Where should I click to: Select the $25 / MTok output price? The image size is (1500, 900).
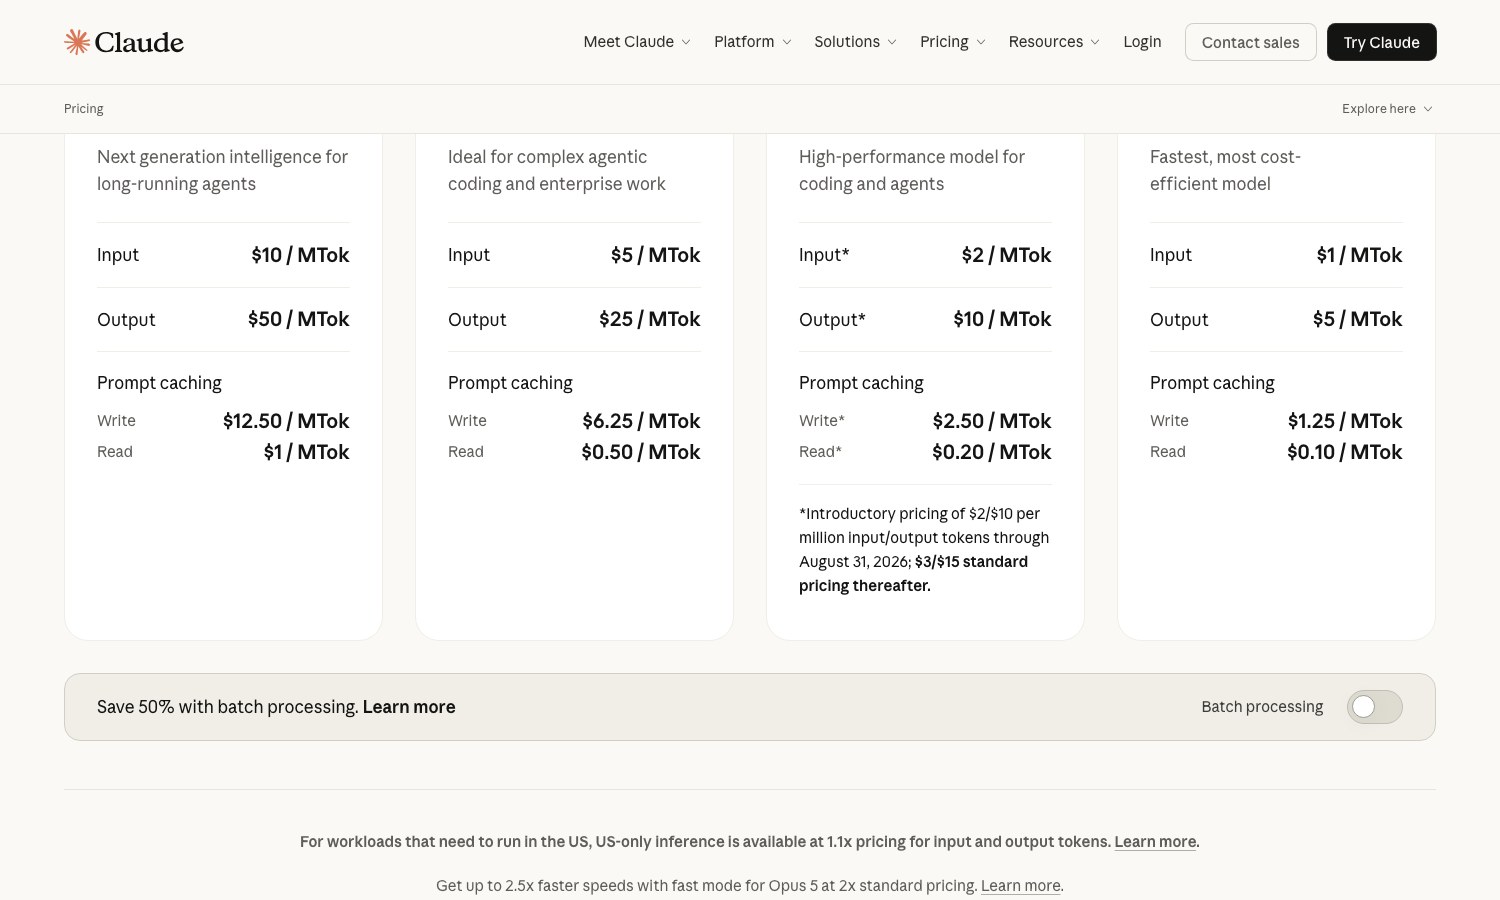[650, 319]
